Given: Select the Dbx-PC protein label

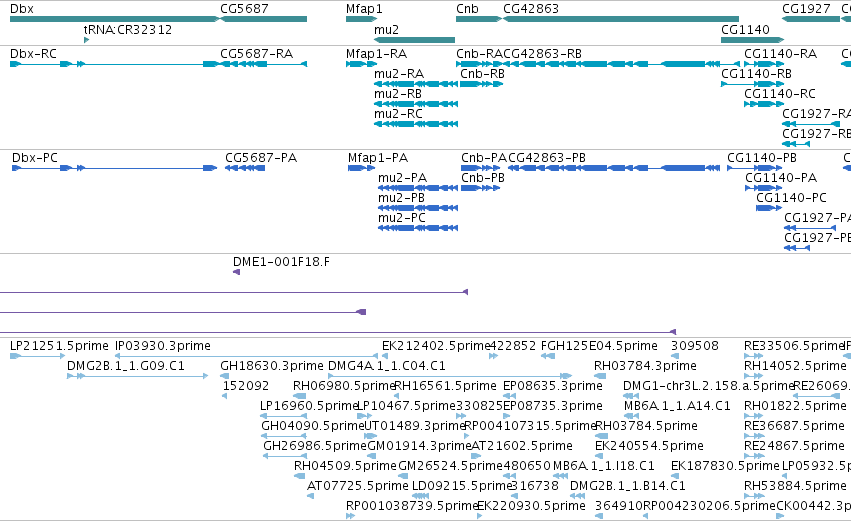Looking at the screenshot, I should pos(35,158).
